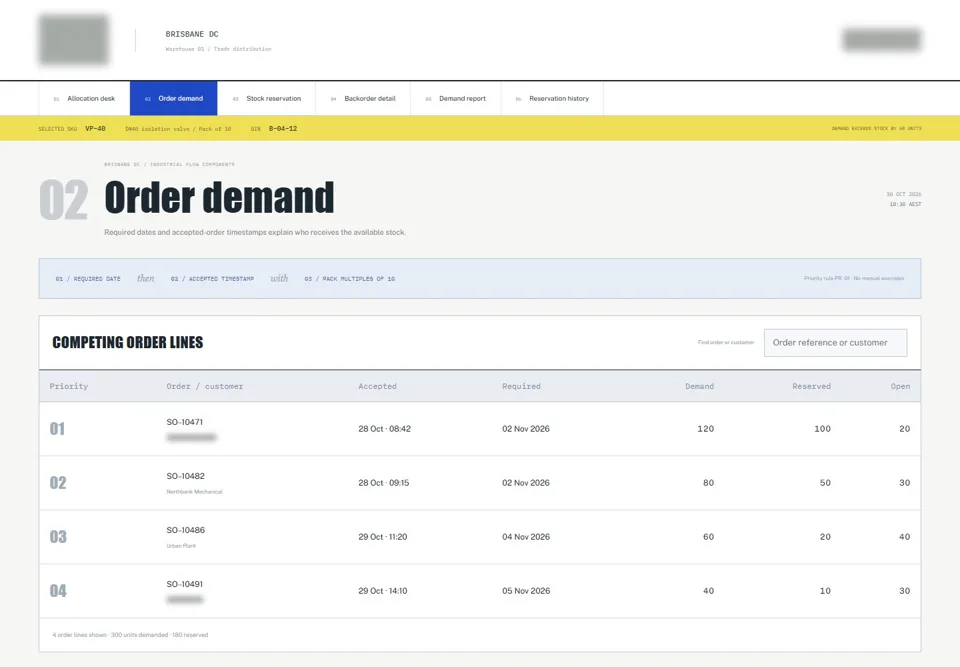Select order reference SO-10486

[x=186, y=530]
